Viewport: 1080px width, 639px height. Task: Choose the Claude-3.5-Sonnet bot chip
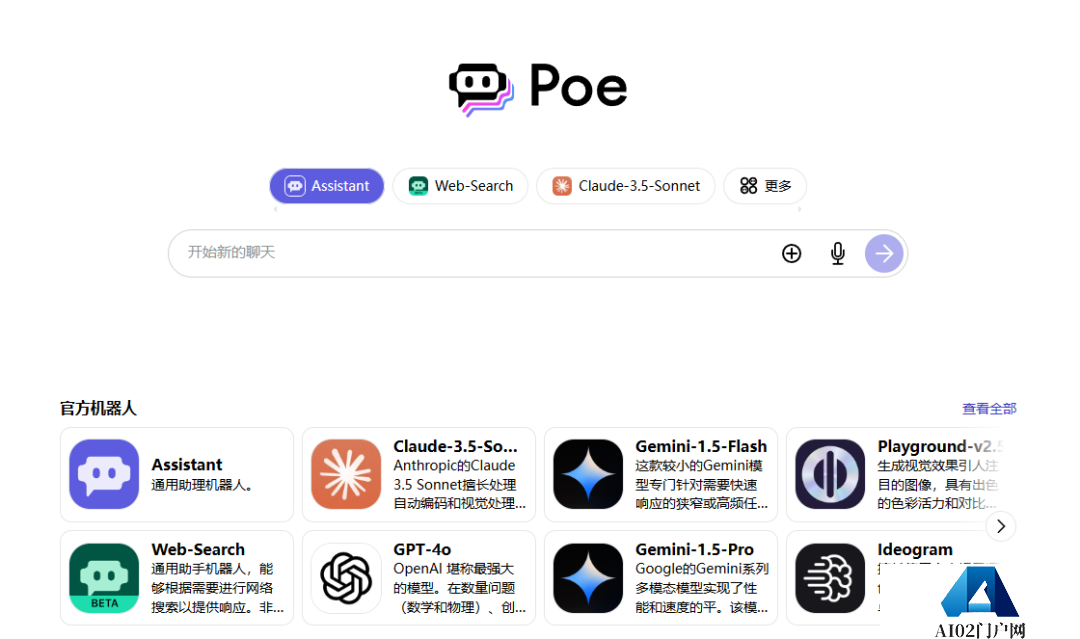click(625, 186)
